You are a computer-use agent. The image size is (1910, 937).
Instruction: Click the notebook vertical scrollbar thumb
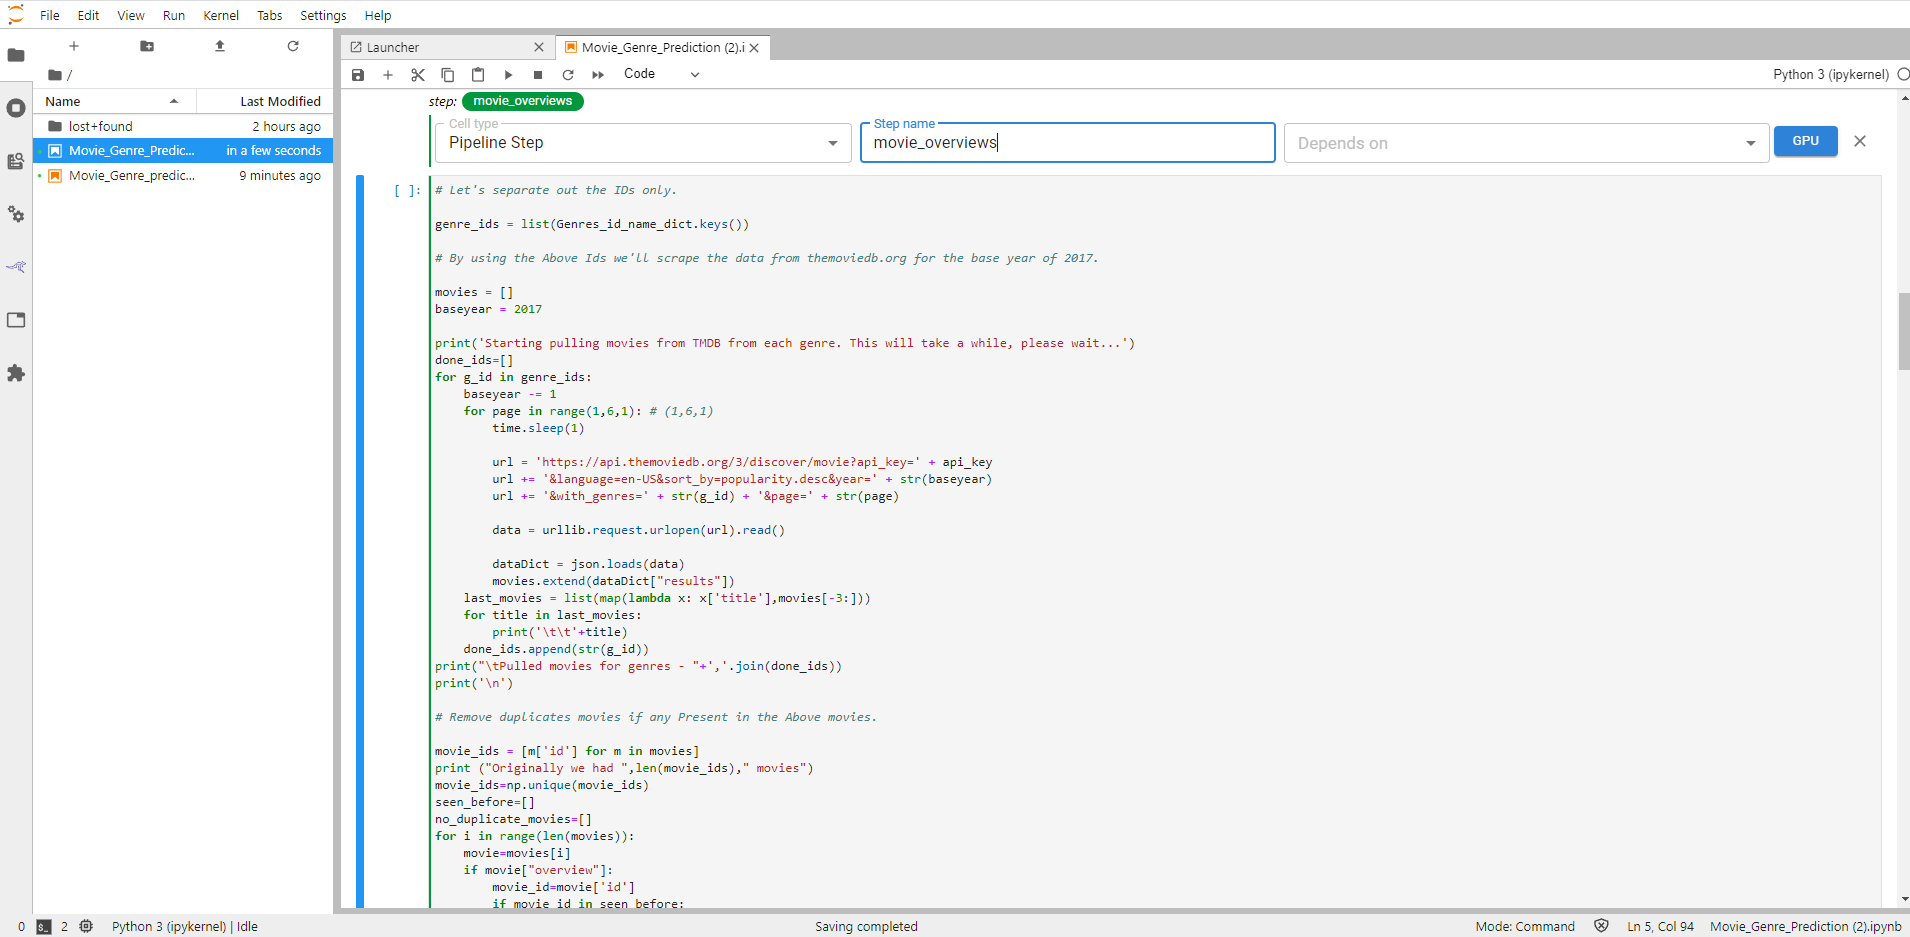[1904, 332]
